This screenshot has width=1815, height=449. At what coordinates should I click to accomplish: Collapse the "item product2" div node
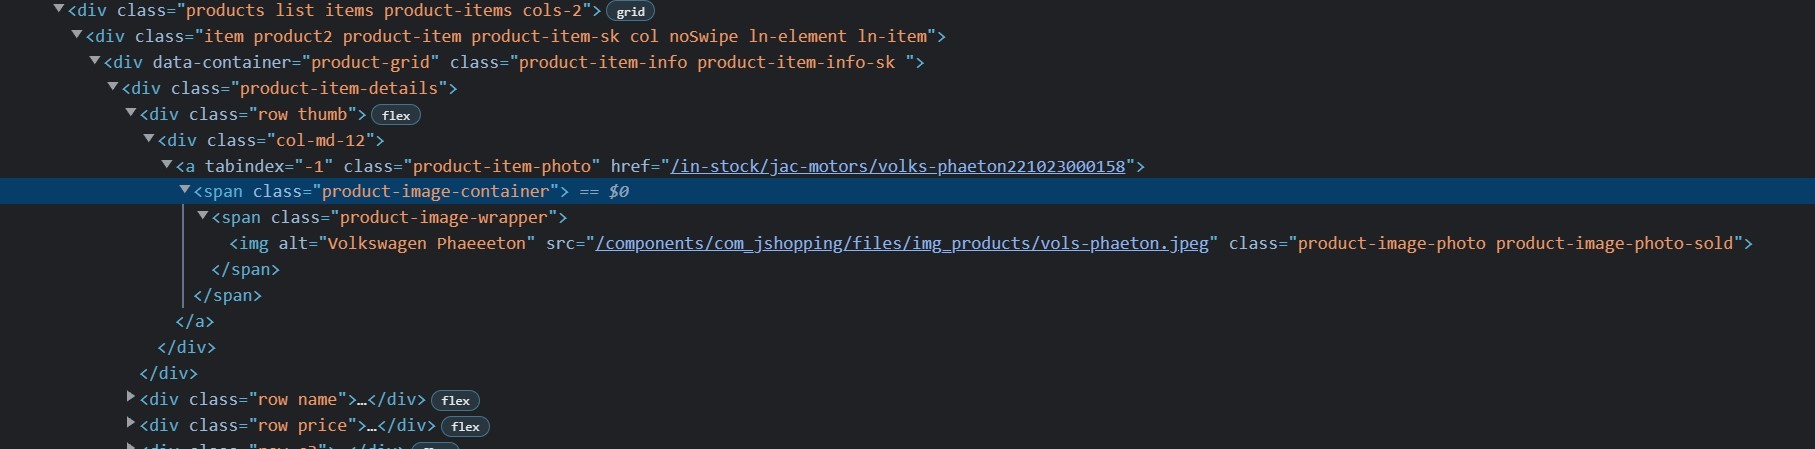pos(77,36)
